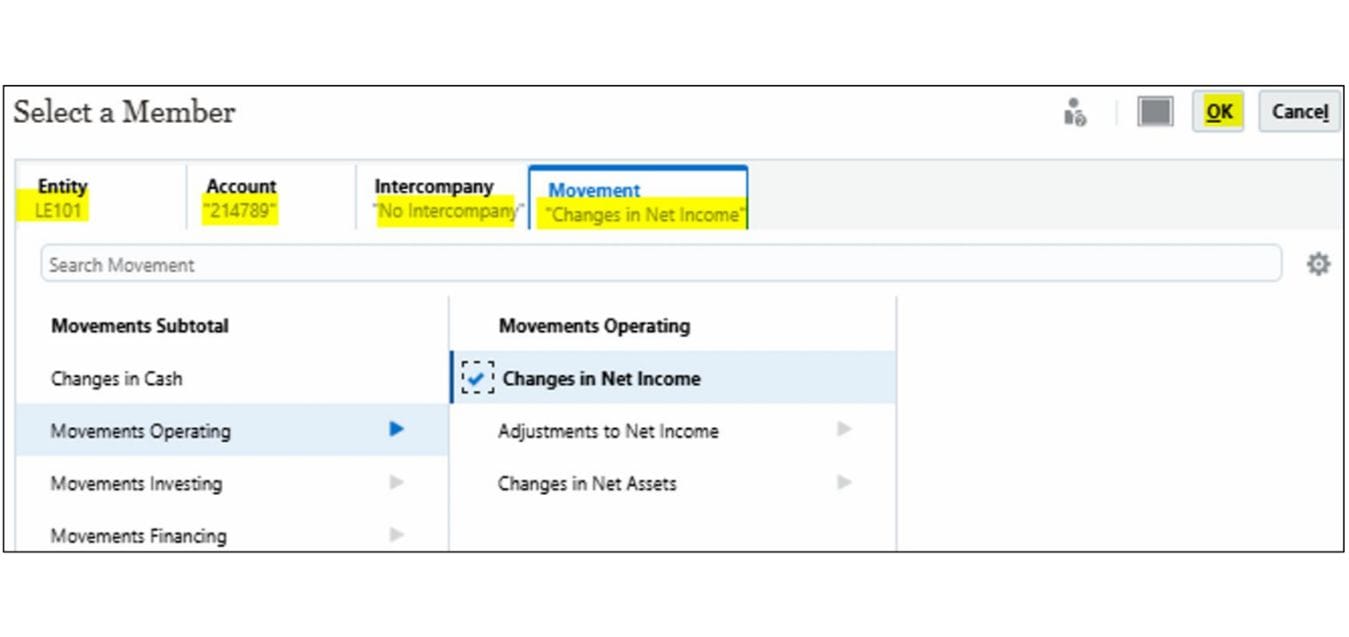Confirm selection with the OK button

[1218, 112]
